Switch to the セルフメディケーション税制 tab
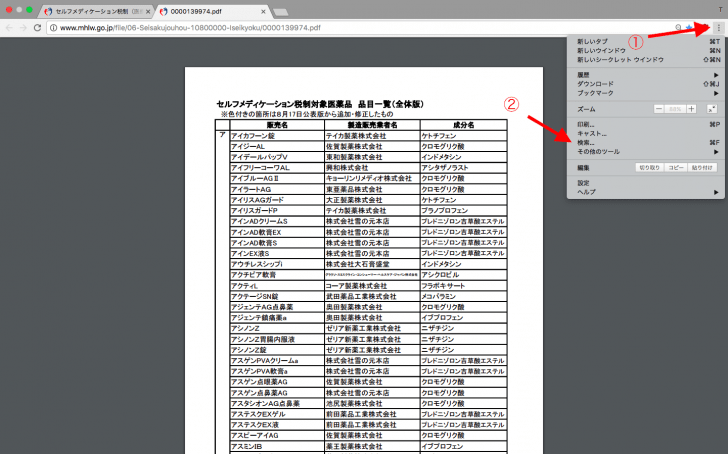 coord(95,12)
